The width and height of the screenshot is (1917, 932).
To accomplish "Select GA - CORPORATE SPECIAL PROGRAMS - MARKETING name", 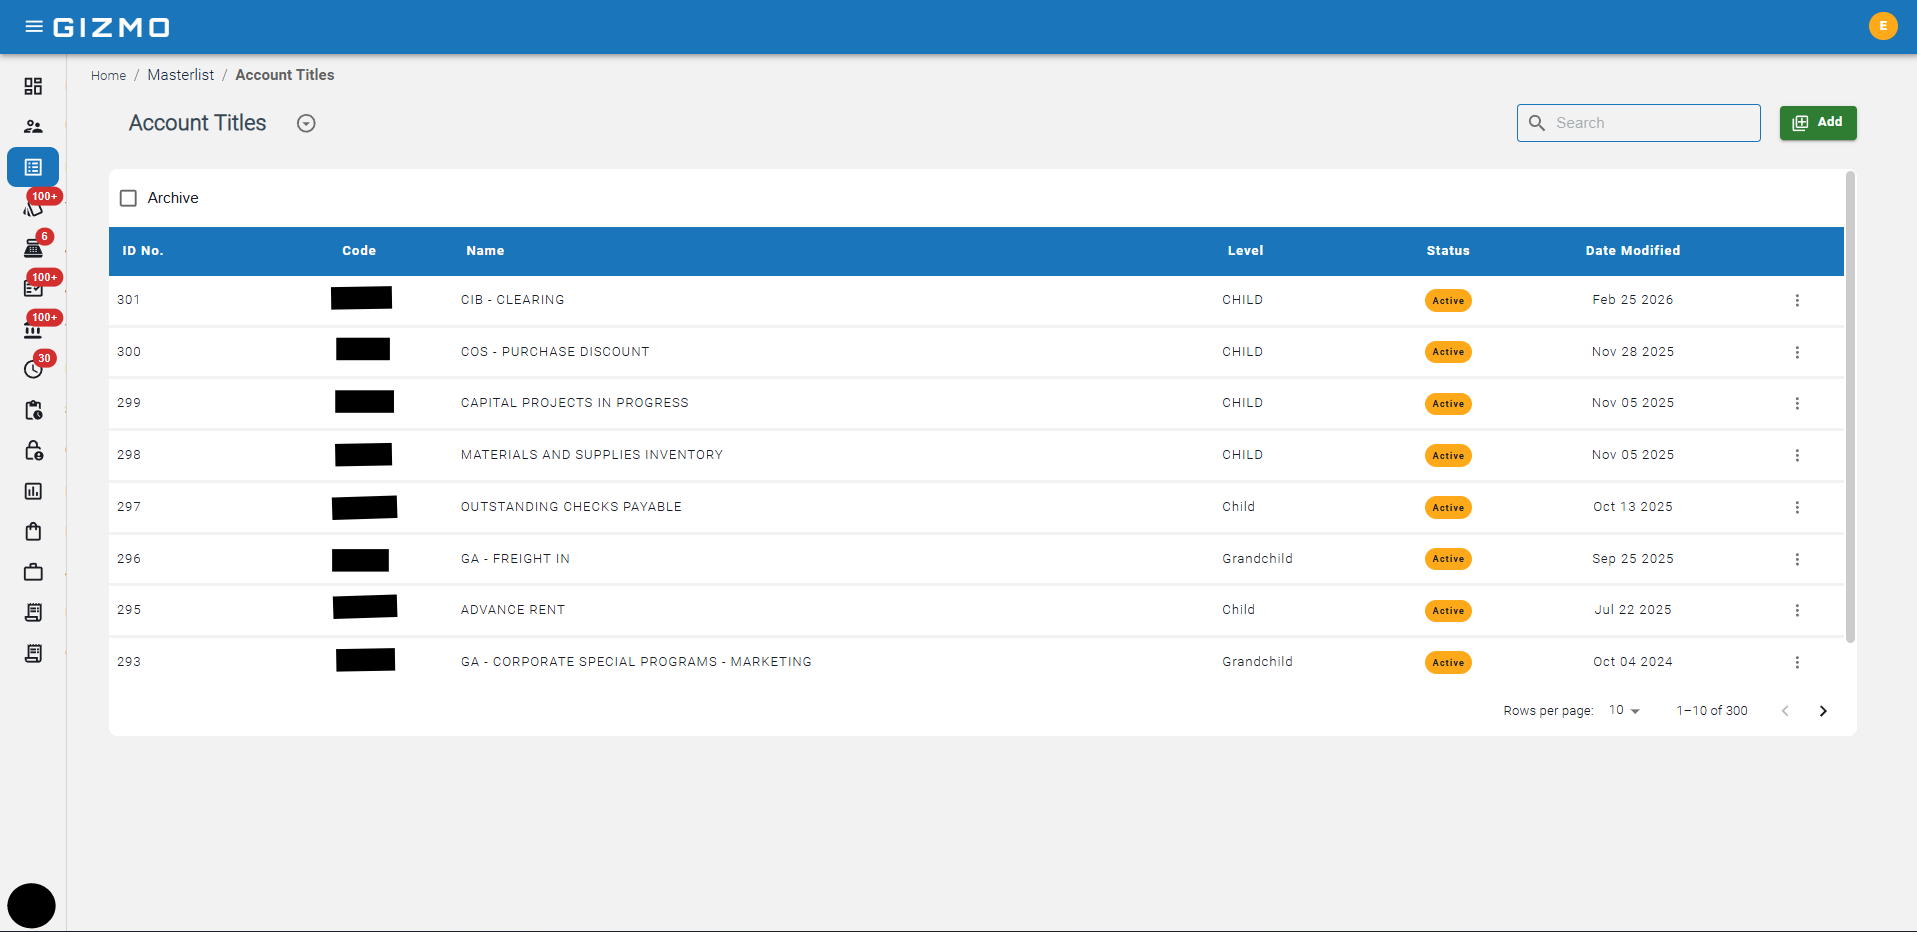I will click(x=636, y=662).
